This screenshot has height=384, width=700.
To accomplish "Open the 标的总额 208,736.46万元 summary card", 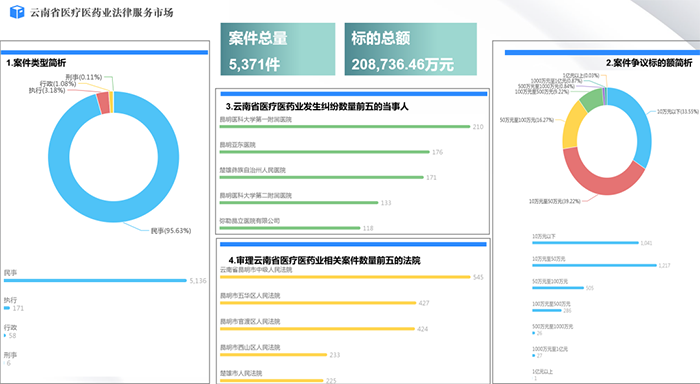I will coord(411,49).
